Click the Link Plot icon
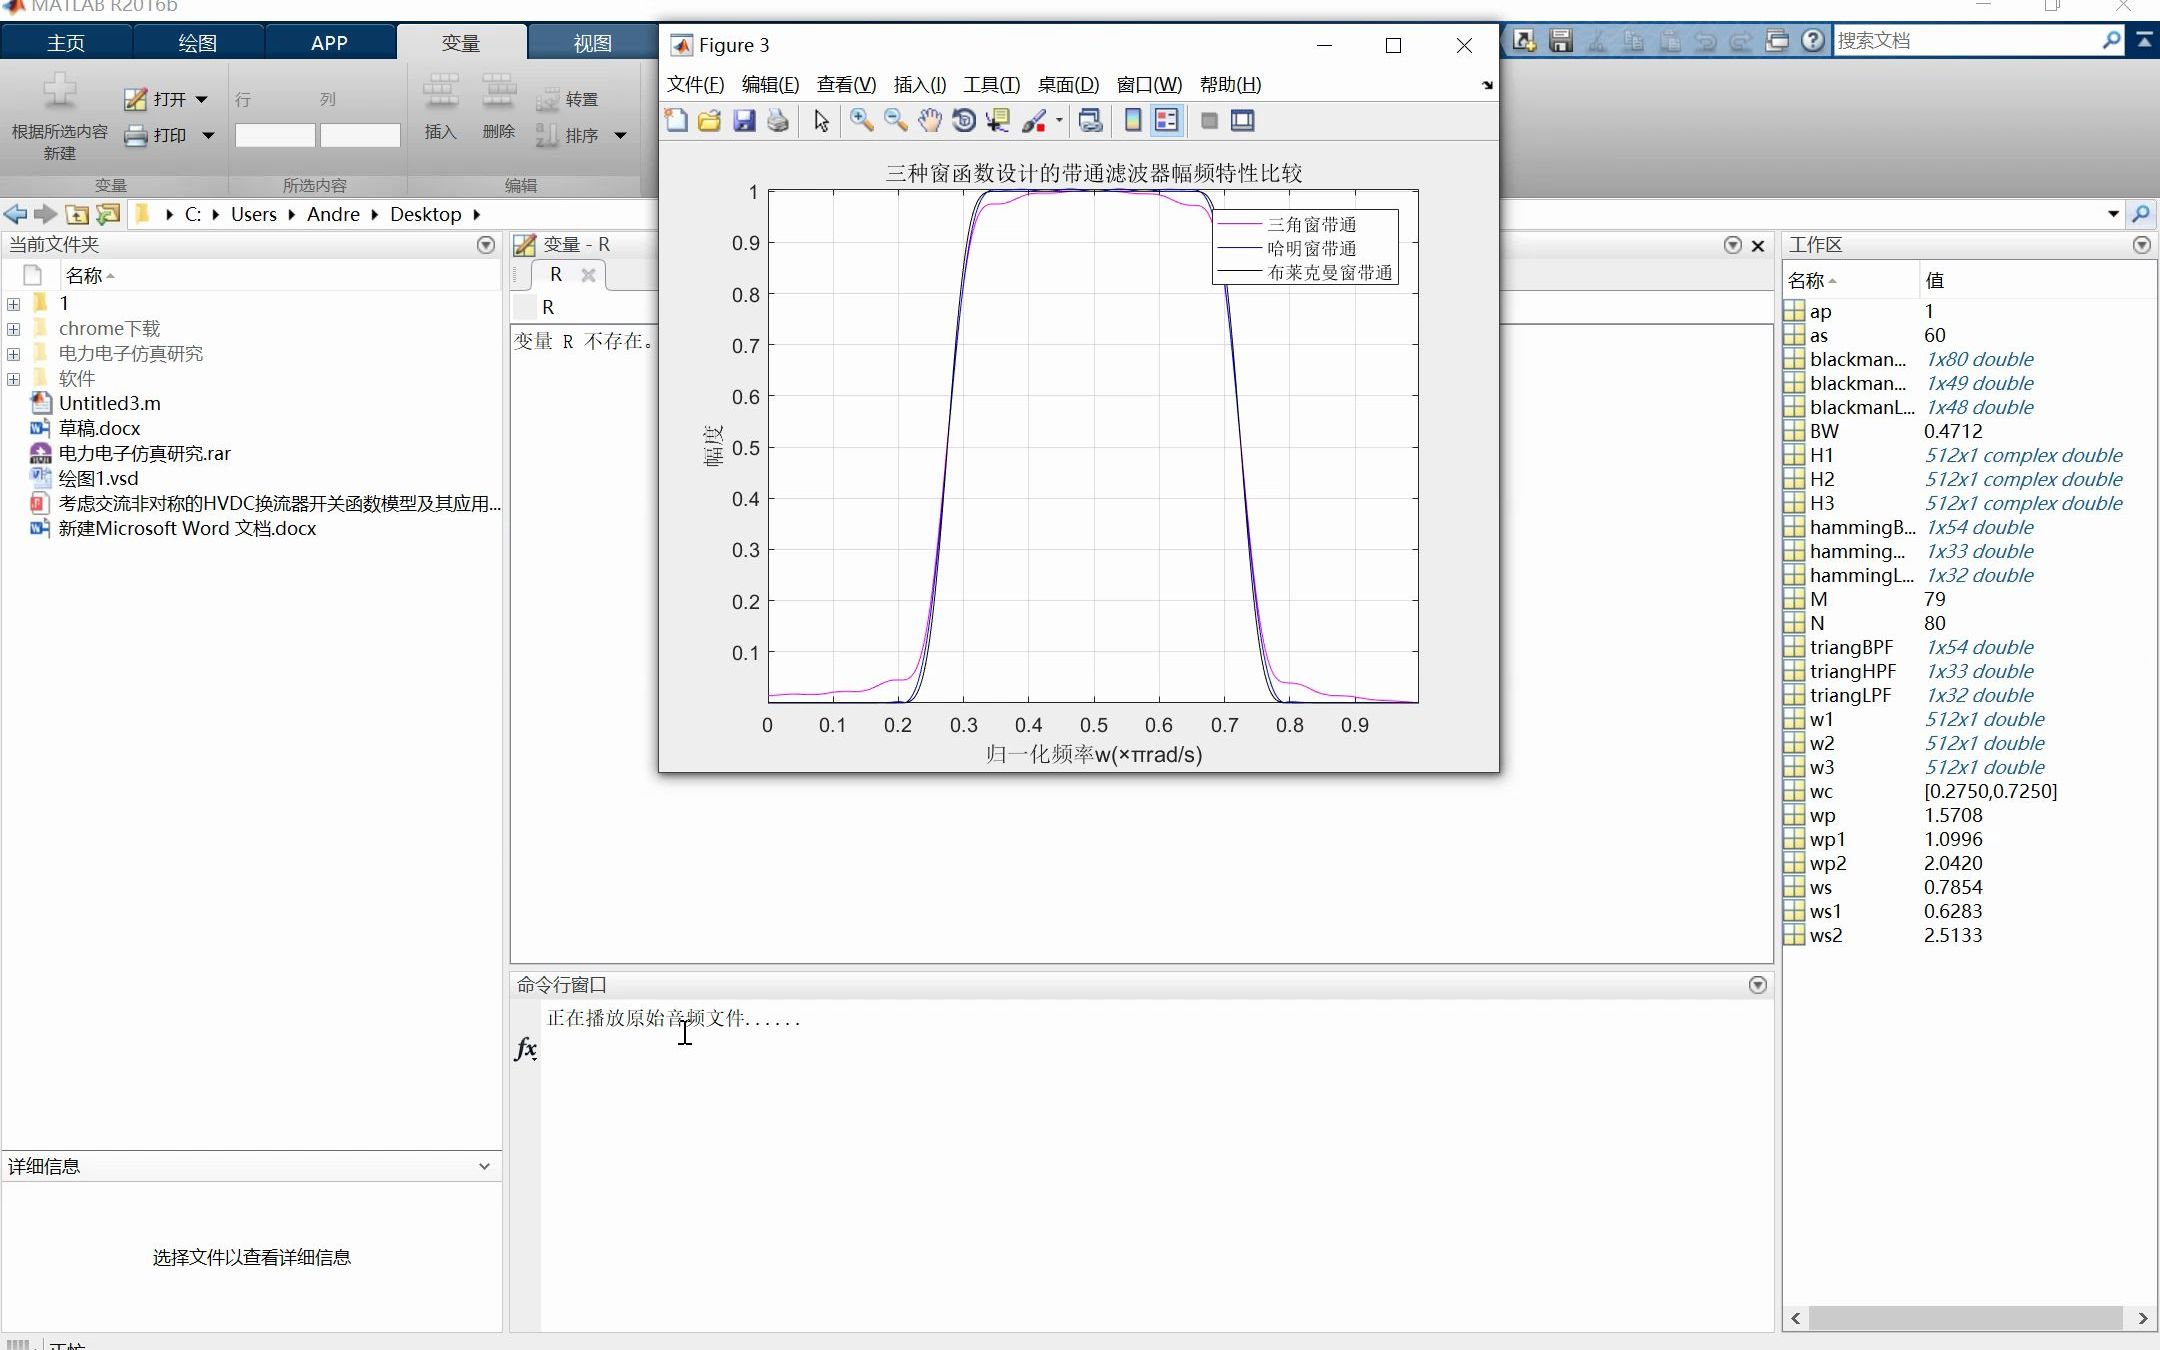 point(1091,121)
